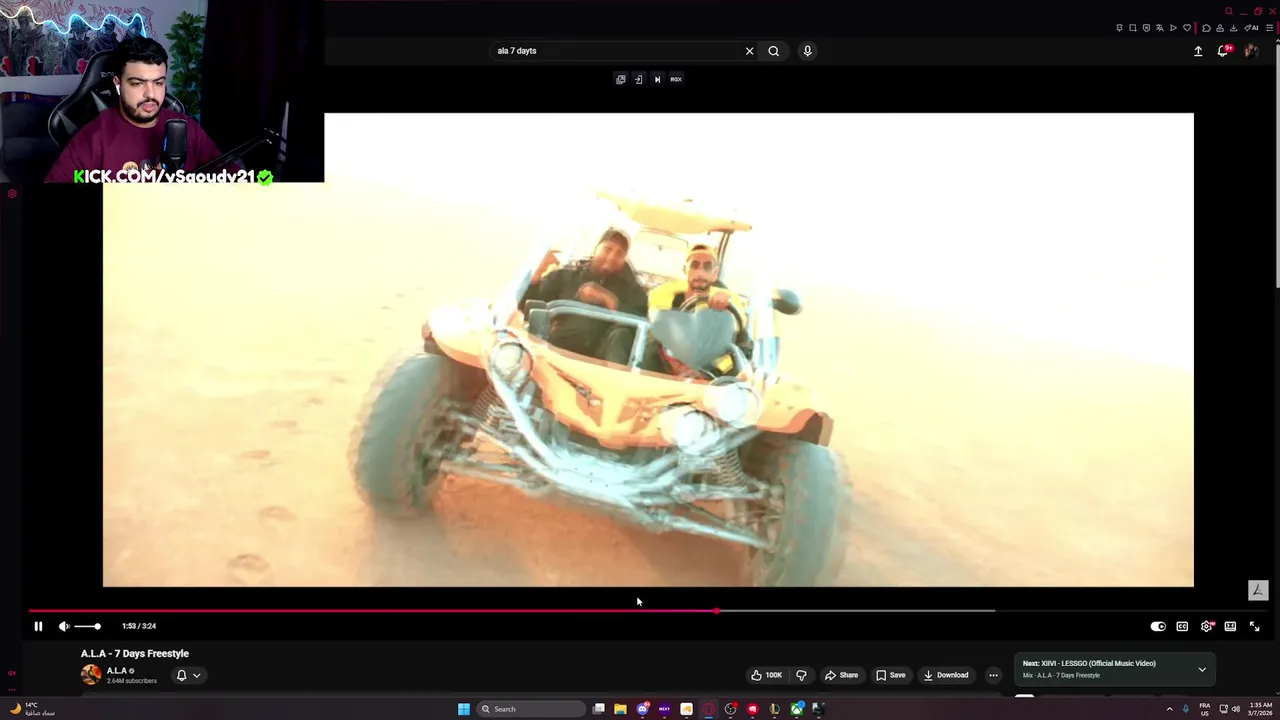Open the Windows Start menu
Image resolution: width=1280 pixels, height=720 pixels.
(464, 709)
